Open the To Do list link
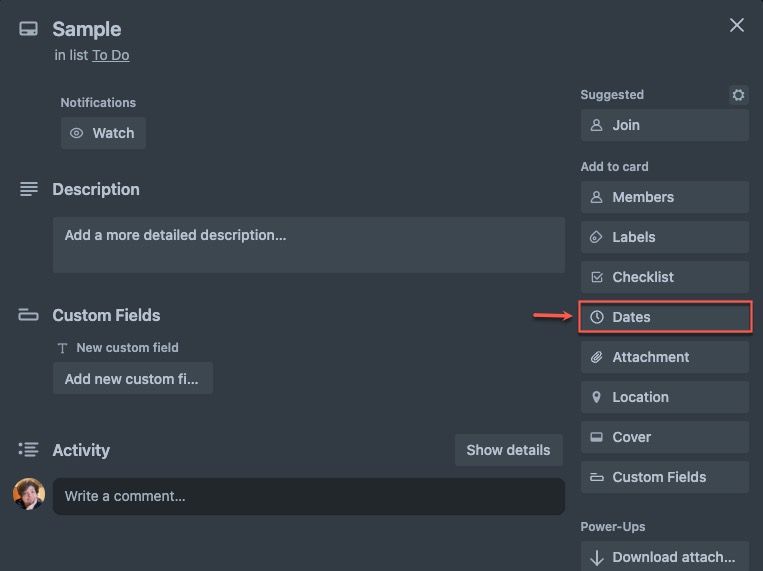This screenshot has height=571, width=763. (x=110, y=55)
